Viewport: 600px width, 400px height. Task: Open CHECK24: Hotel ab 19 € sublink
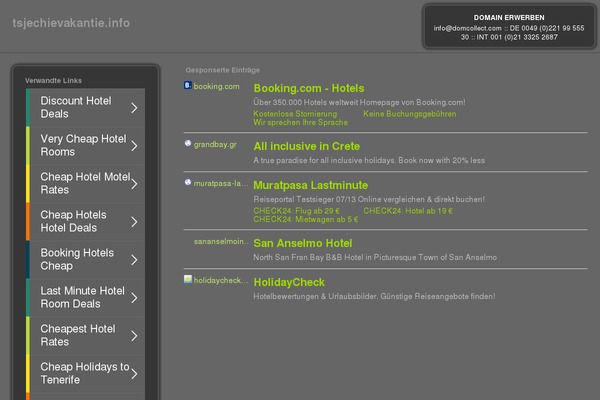(408, 211)
